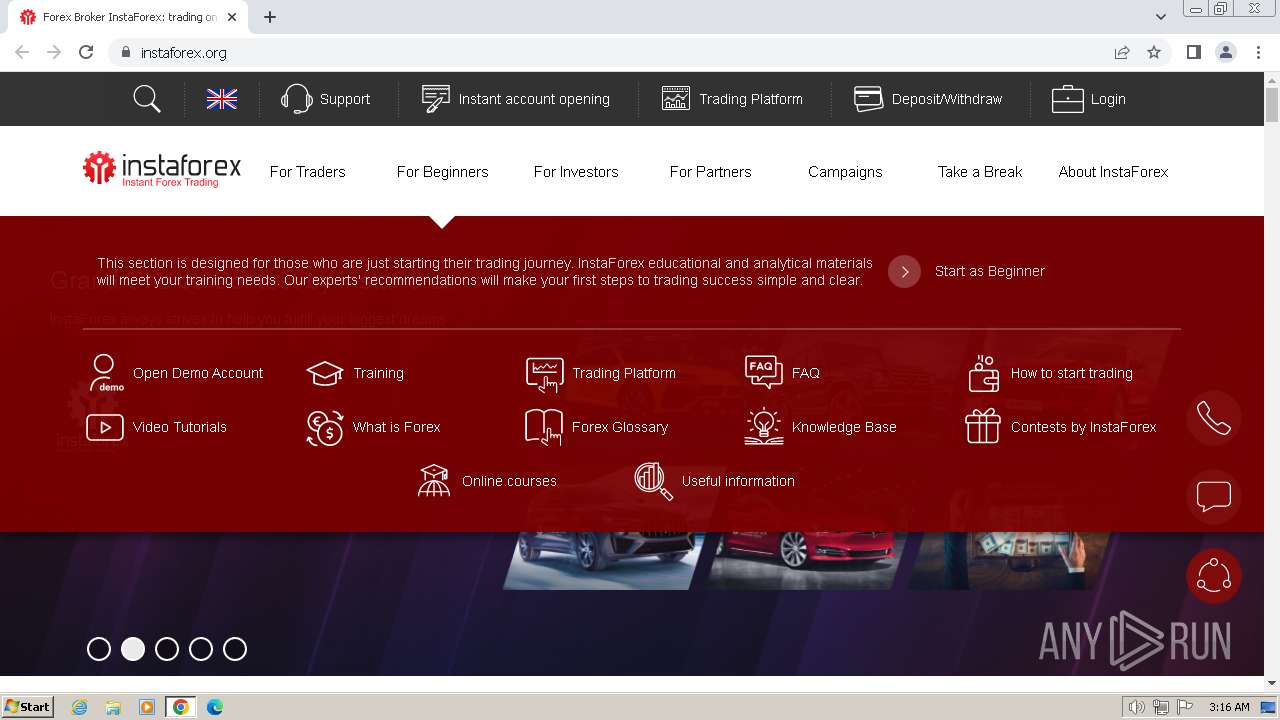Click the Forex Glossary book icon

coord(544,427)
